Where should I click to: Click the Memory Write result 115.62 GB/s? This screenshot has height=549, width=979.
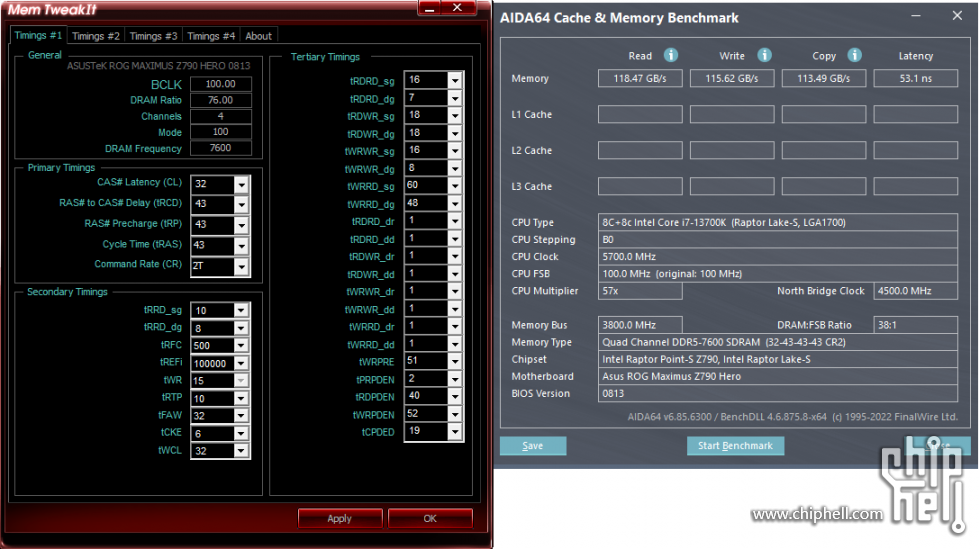coord(732,79)
